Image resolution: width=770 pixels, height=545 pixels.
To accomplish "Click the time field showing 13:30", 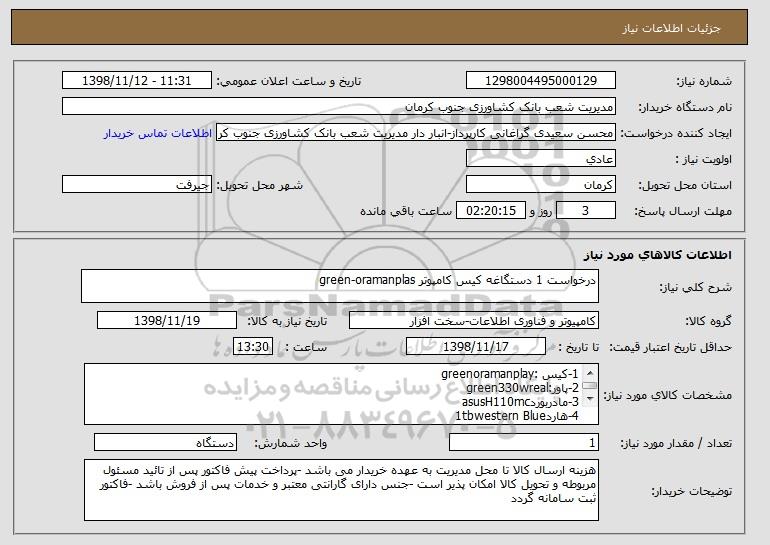I will tap(253, 347).
